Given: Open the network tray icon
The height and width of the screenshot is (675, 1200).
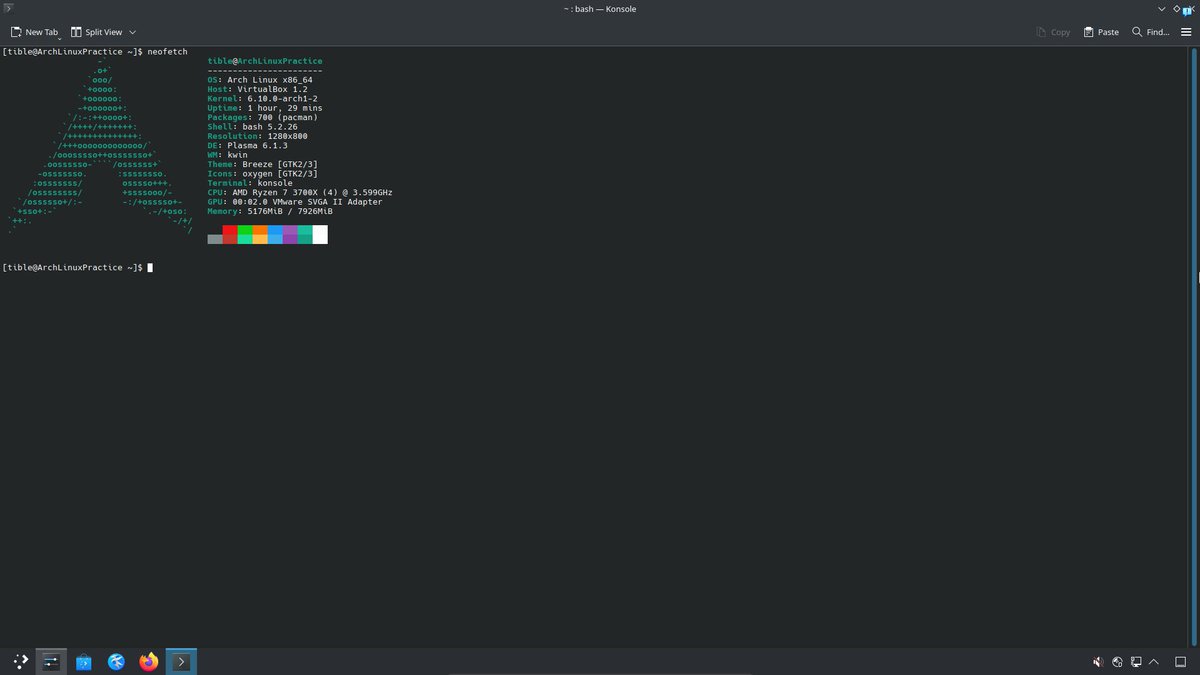Looking at the screenshot, I should [x=1117, y=662].
